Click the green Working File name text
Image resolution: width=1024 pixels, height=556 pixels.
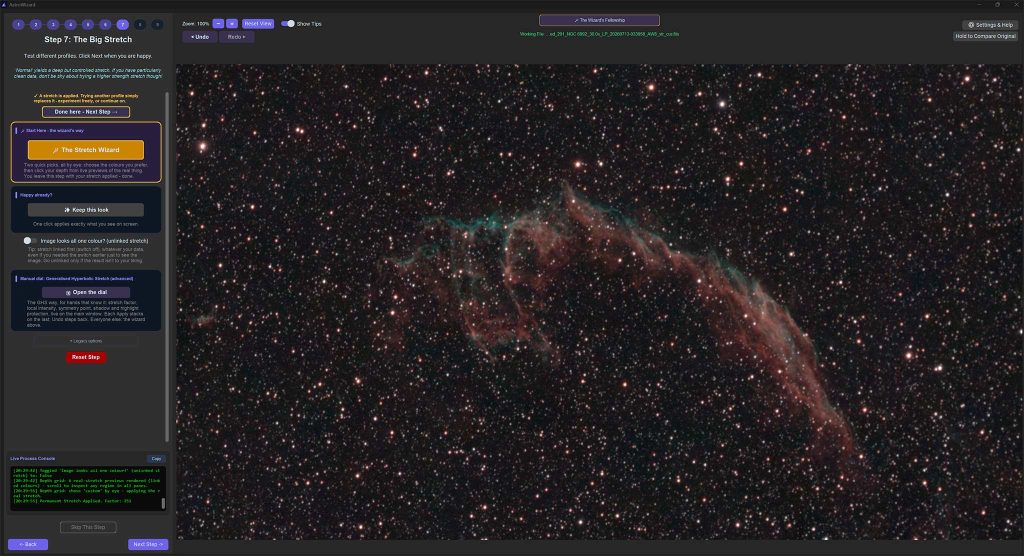pos(600,34)
